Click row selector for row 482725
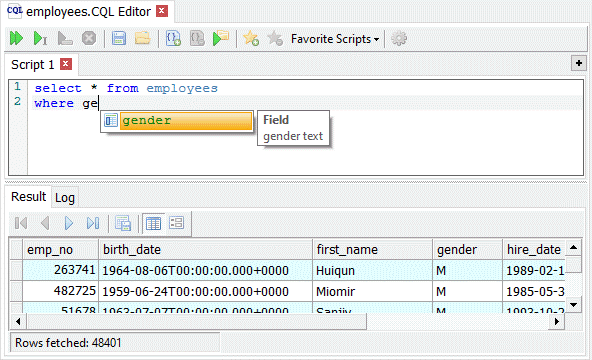 [16, 291]
